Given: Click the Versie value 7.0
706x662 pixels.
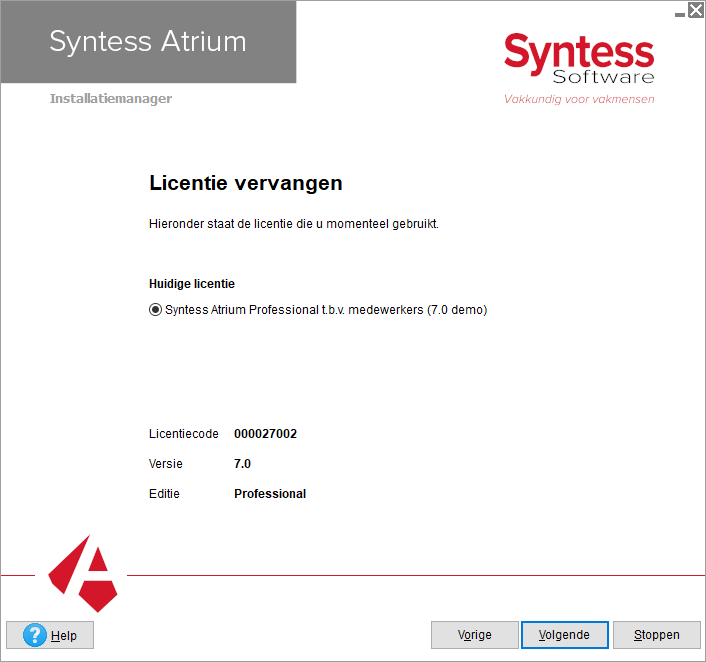Looking at the screenshot, I should click(x=242, y=463).
